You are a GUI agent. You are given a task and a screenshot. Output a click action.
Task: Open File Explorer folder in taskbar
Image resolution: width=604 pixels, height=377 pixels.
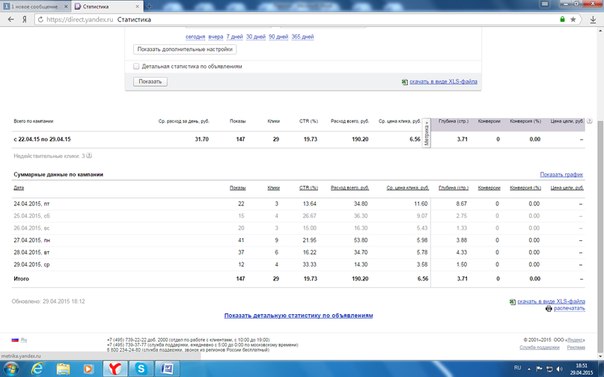[x=63, y=369]
